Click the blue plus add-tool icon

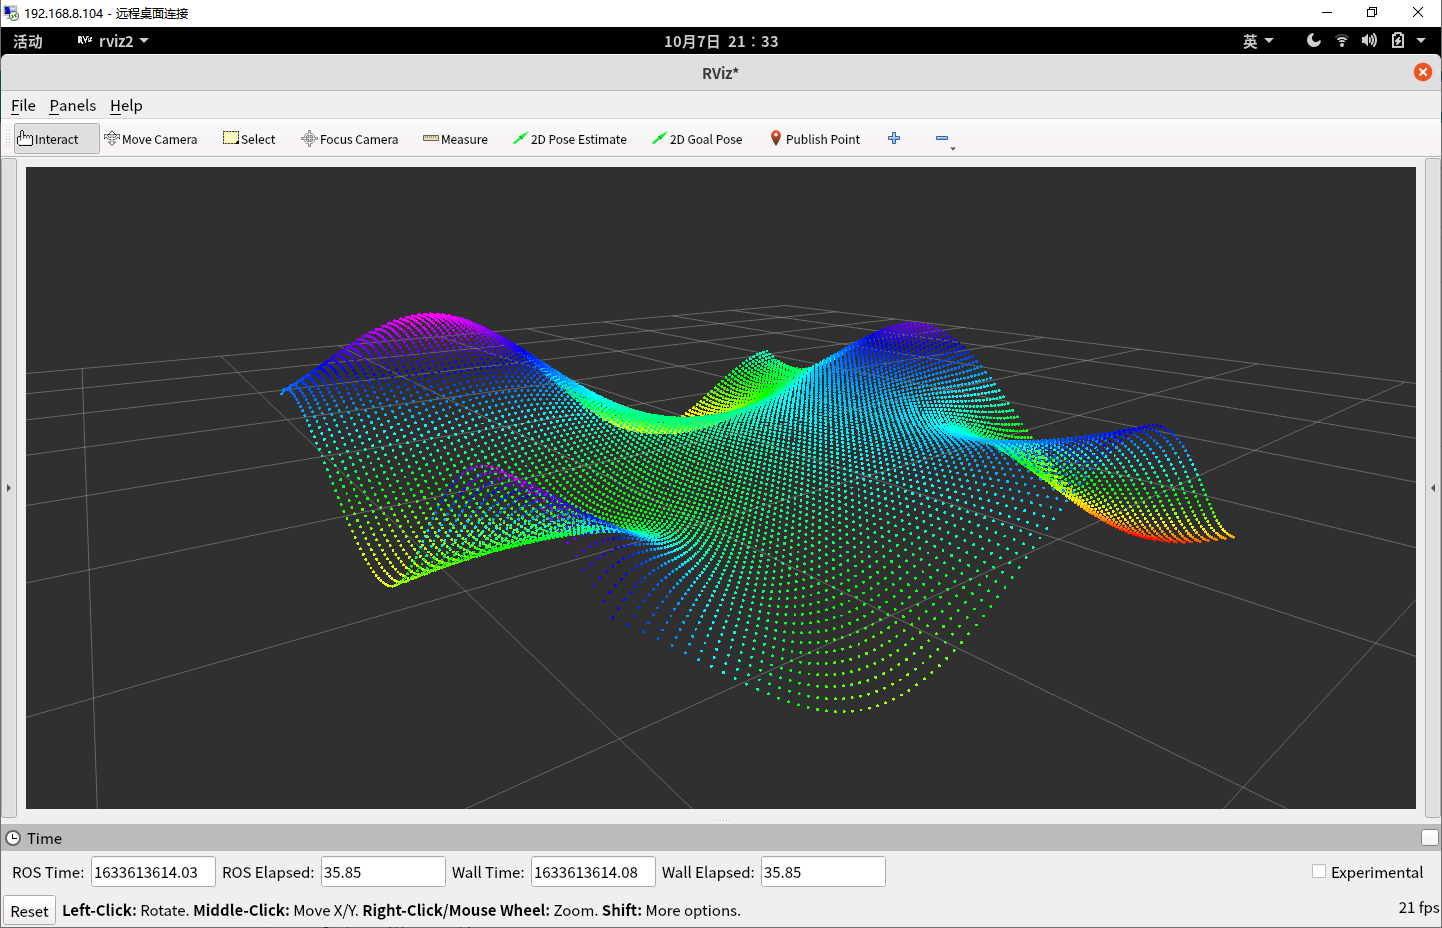coord(894,138)
